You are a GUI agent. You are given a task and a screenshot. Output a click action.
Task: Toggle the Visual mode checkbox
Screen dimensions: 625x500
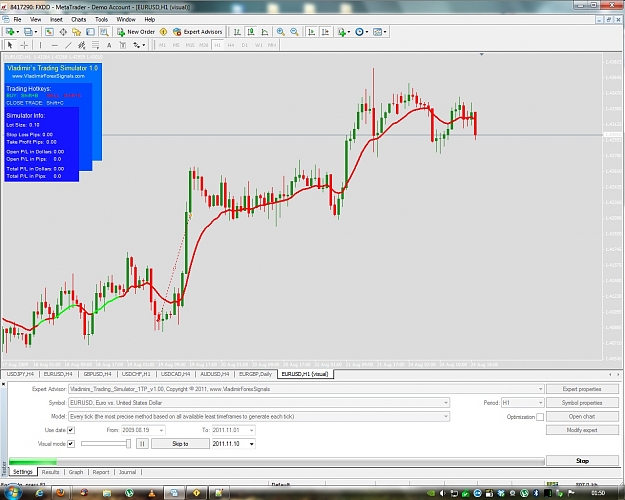[x=71, y=443]
